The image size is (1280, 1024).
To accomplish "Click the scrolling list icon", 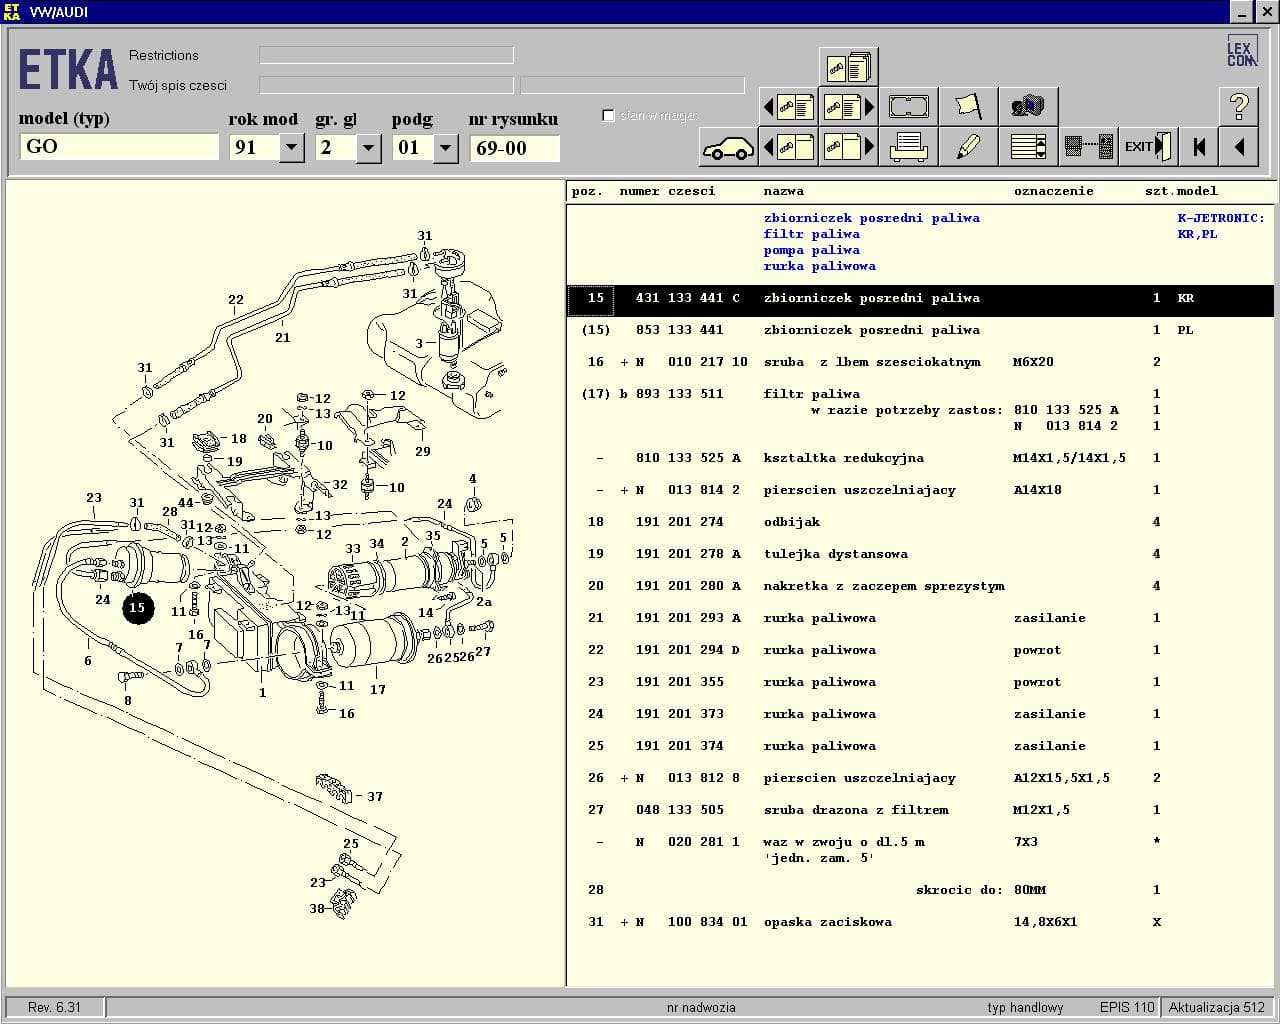I will click(1027, 147).
